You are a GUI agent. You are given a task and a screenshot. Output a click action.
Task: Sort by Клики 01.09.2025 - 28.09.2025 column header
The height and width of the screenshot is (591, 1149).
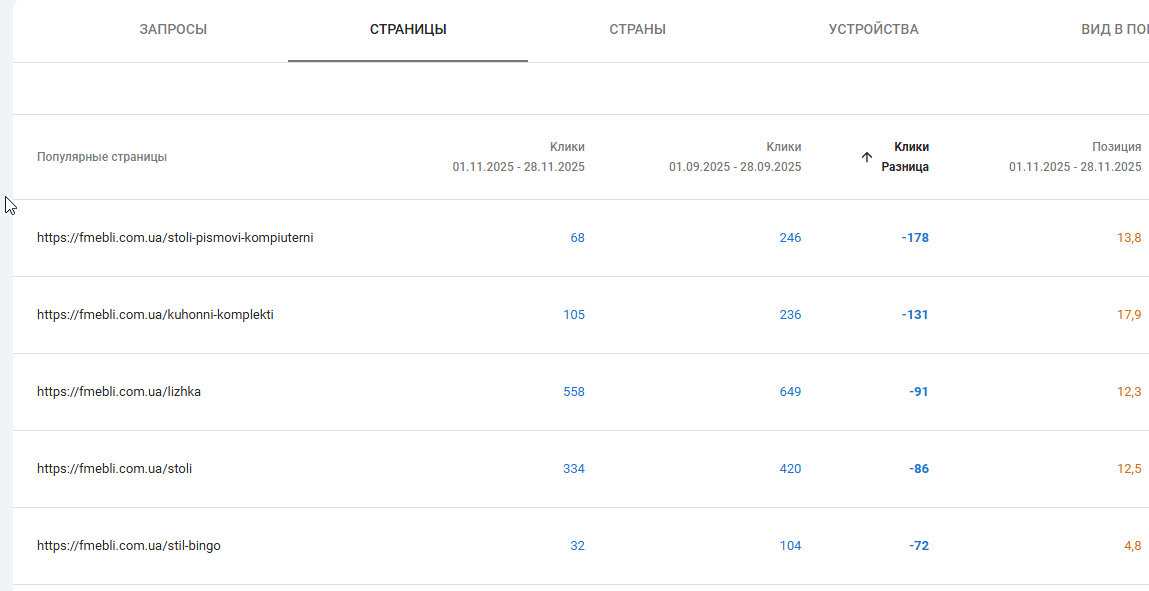735,157
